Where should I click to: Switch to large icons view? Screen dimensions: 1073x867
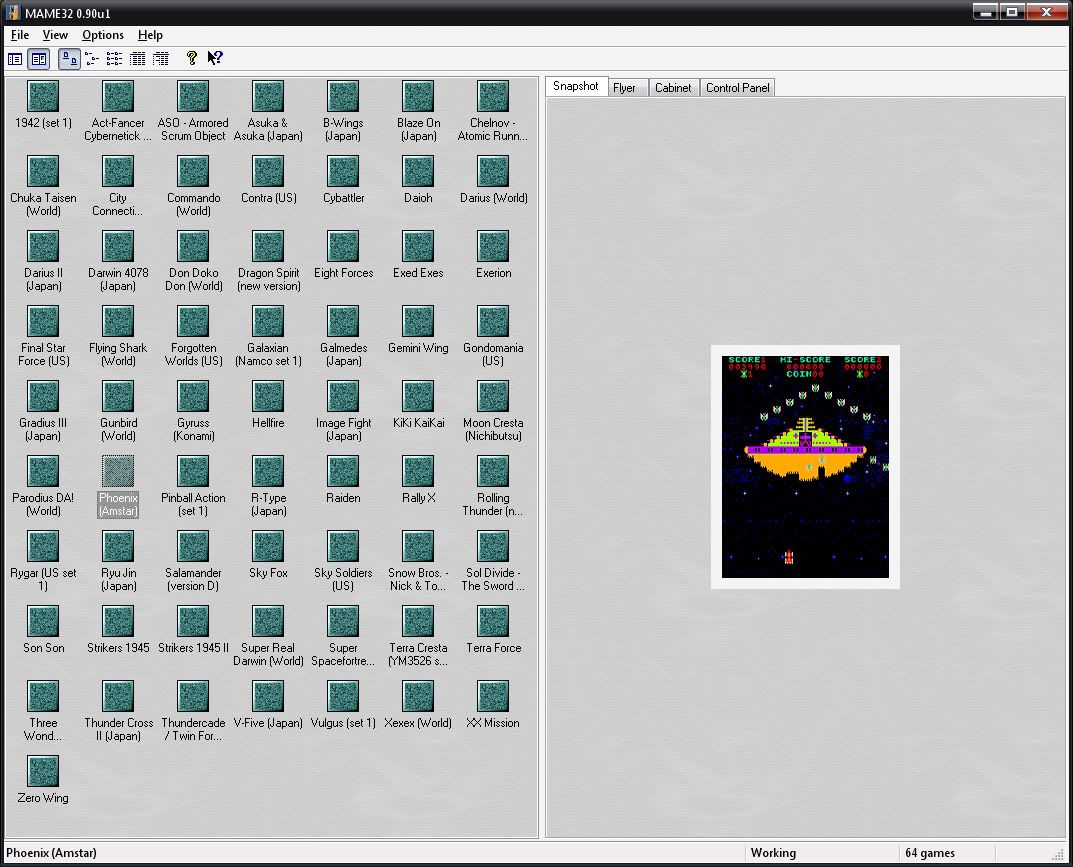(69, 59)
